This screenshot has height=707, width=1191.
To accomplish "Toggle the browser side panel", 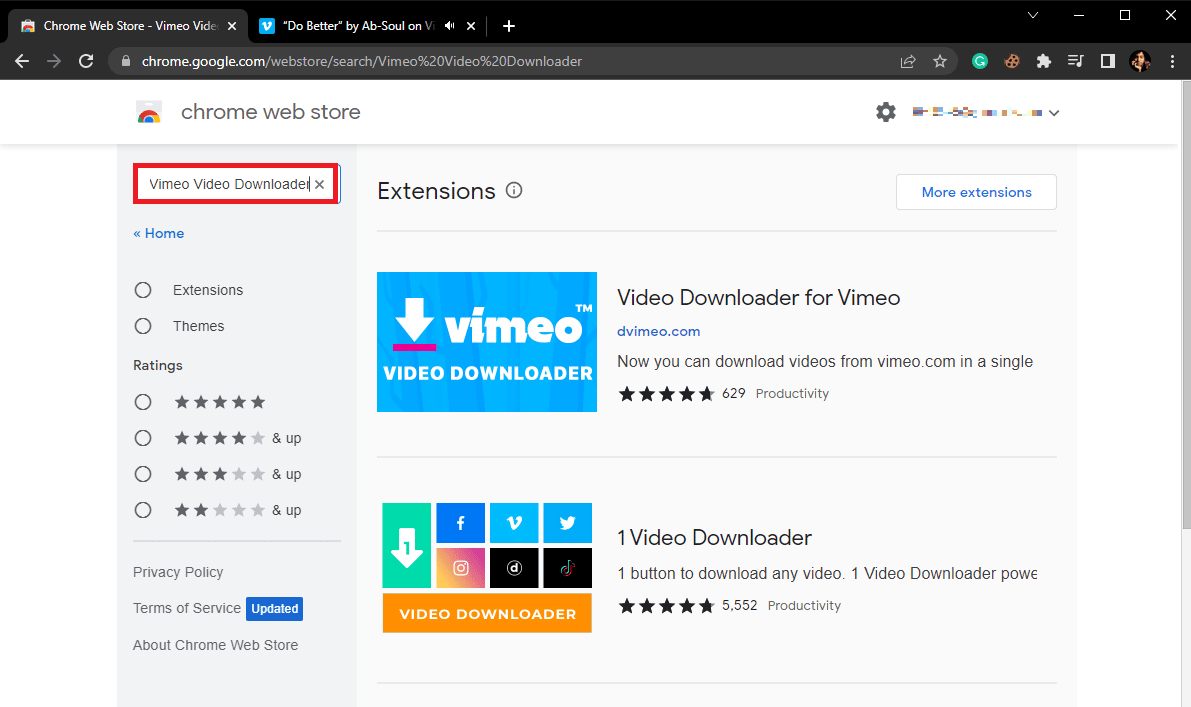I will [1107, 62].
